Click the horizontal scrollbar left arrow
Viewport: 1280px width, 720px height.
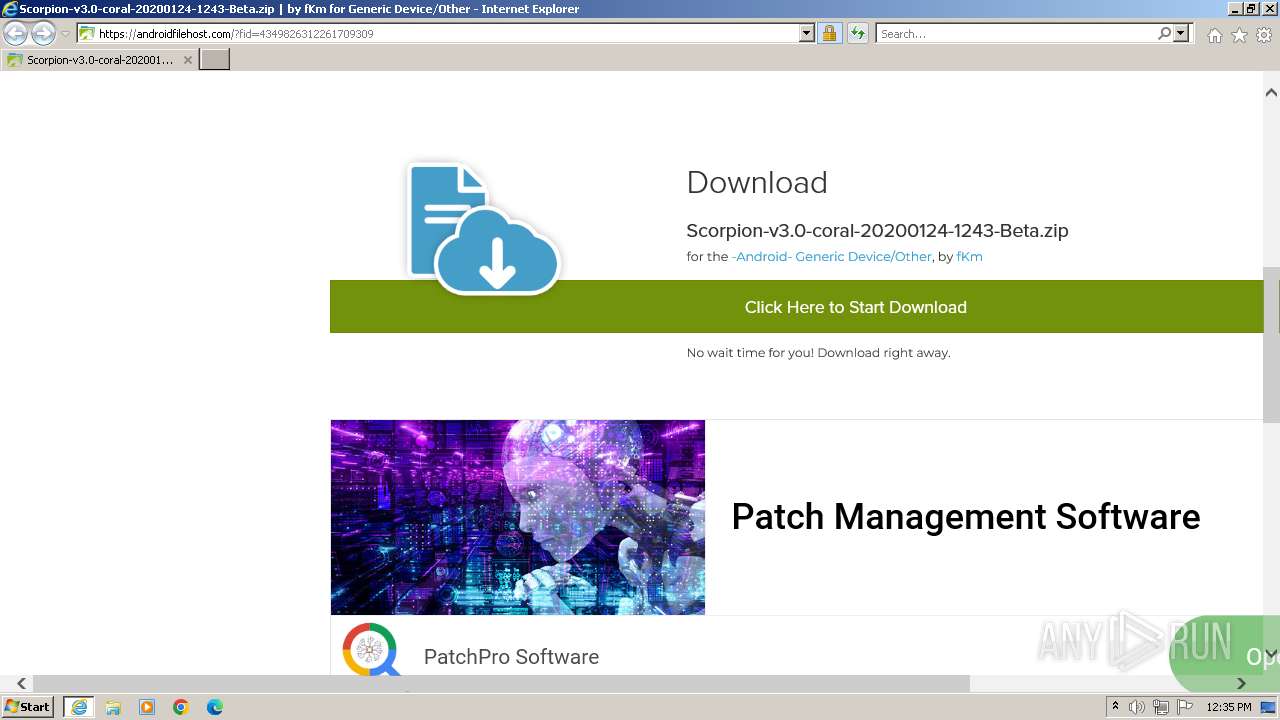(21, 683)
